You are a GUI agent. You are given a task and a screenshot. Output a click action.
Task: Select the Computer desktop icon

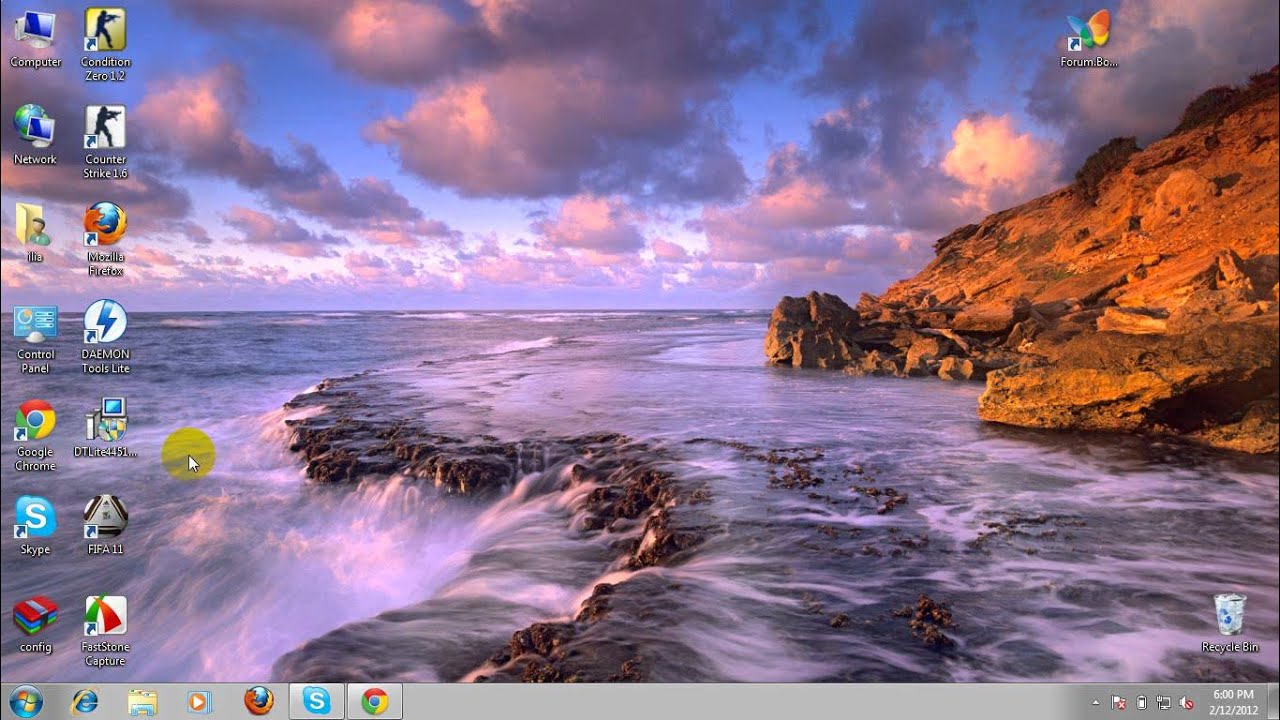(35, 38)
